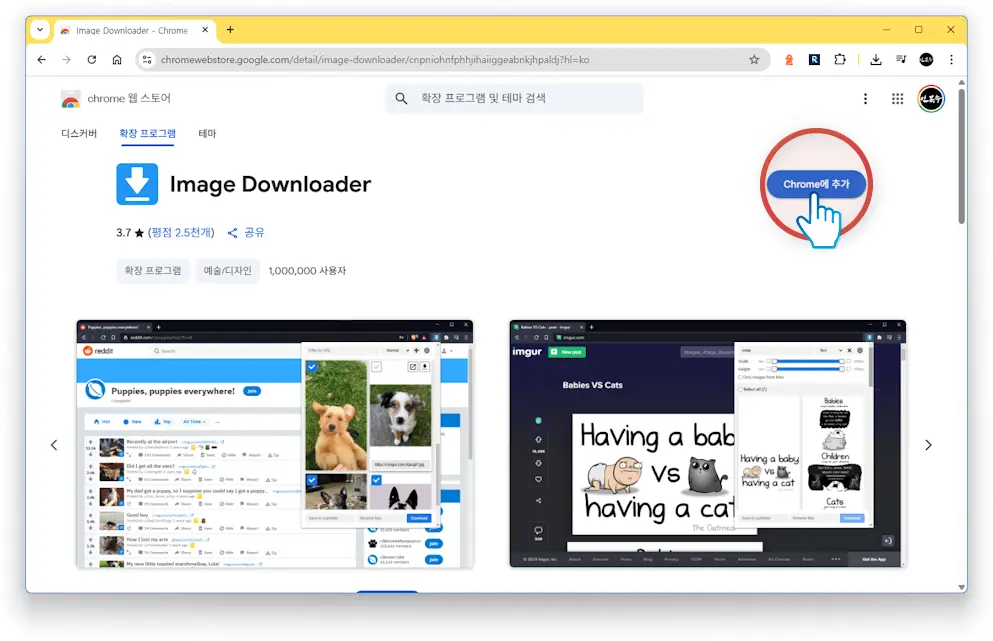Click the Reddit puppies screenshot thumbnail
This screenshot has height=641, width=993.
273,444
